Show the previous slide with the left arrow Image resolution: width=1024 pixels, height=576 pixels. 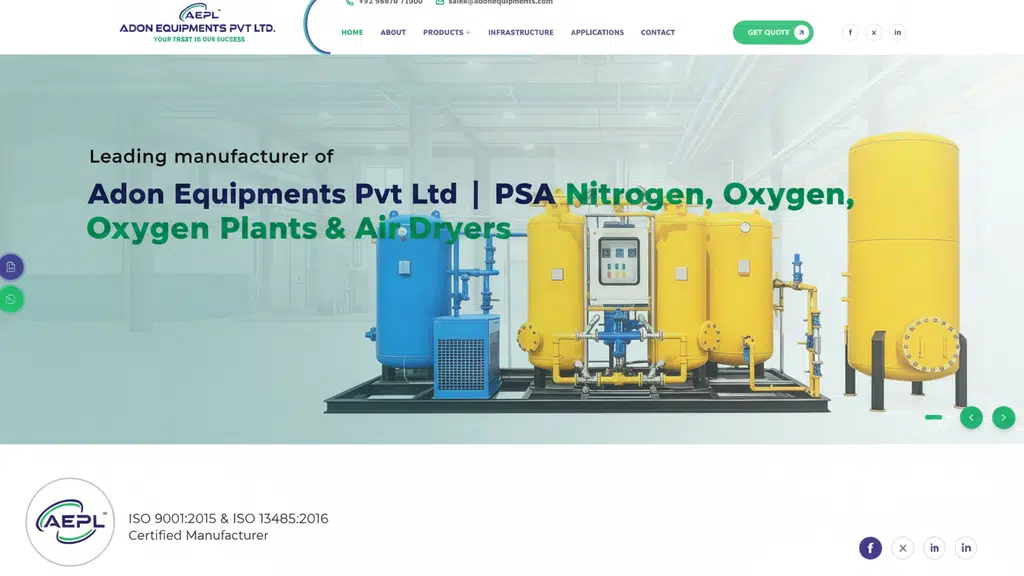(x=971, y=417)
